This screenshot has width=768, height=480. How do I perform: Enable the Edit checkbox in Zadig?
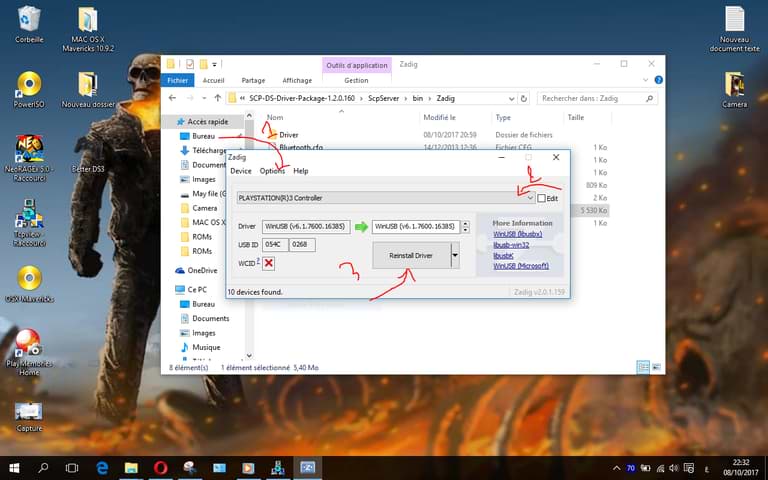541,198
